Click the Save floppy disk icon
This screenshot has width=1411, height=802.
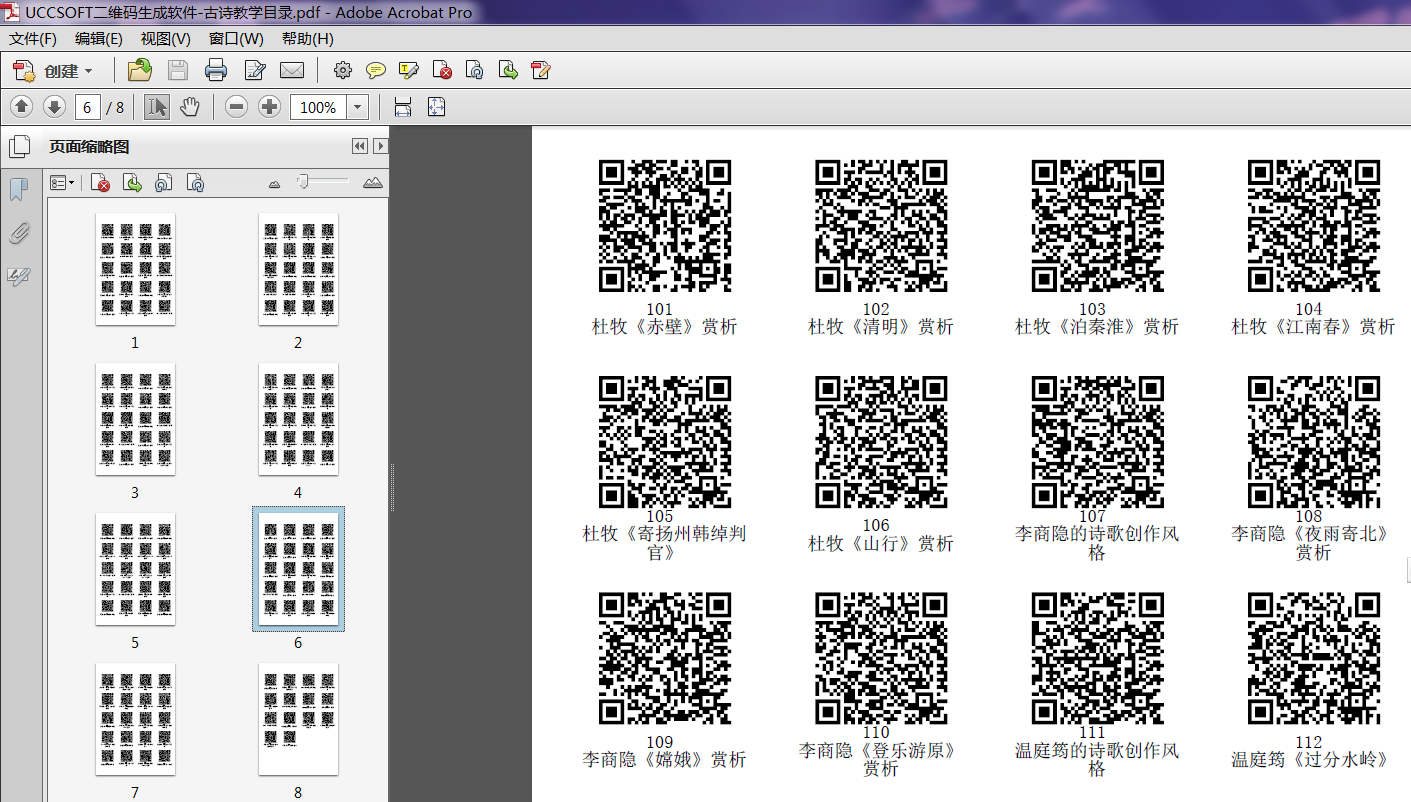point(178,70)
